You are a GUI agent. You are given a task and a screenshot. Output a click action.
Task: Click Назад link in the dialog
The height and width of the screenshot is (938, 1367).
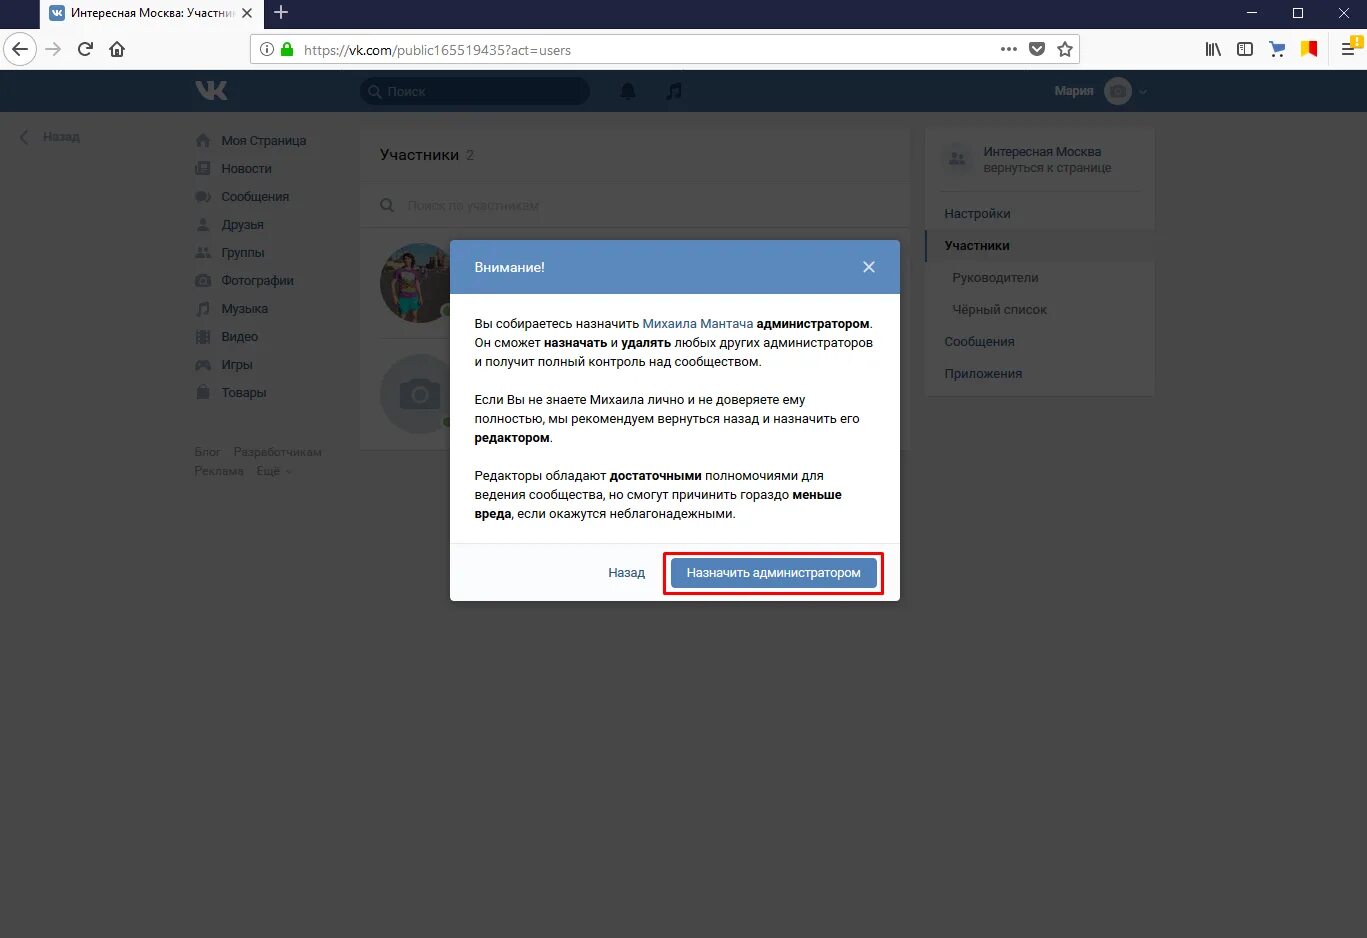(626, 573)
